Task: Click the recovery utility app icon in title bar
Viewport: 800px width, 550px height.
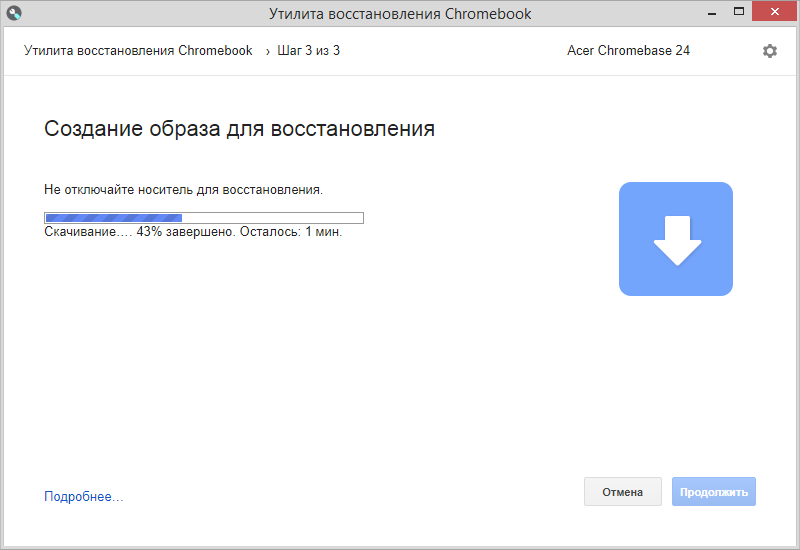Action: coord(14,13)
